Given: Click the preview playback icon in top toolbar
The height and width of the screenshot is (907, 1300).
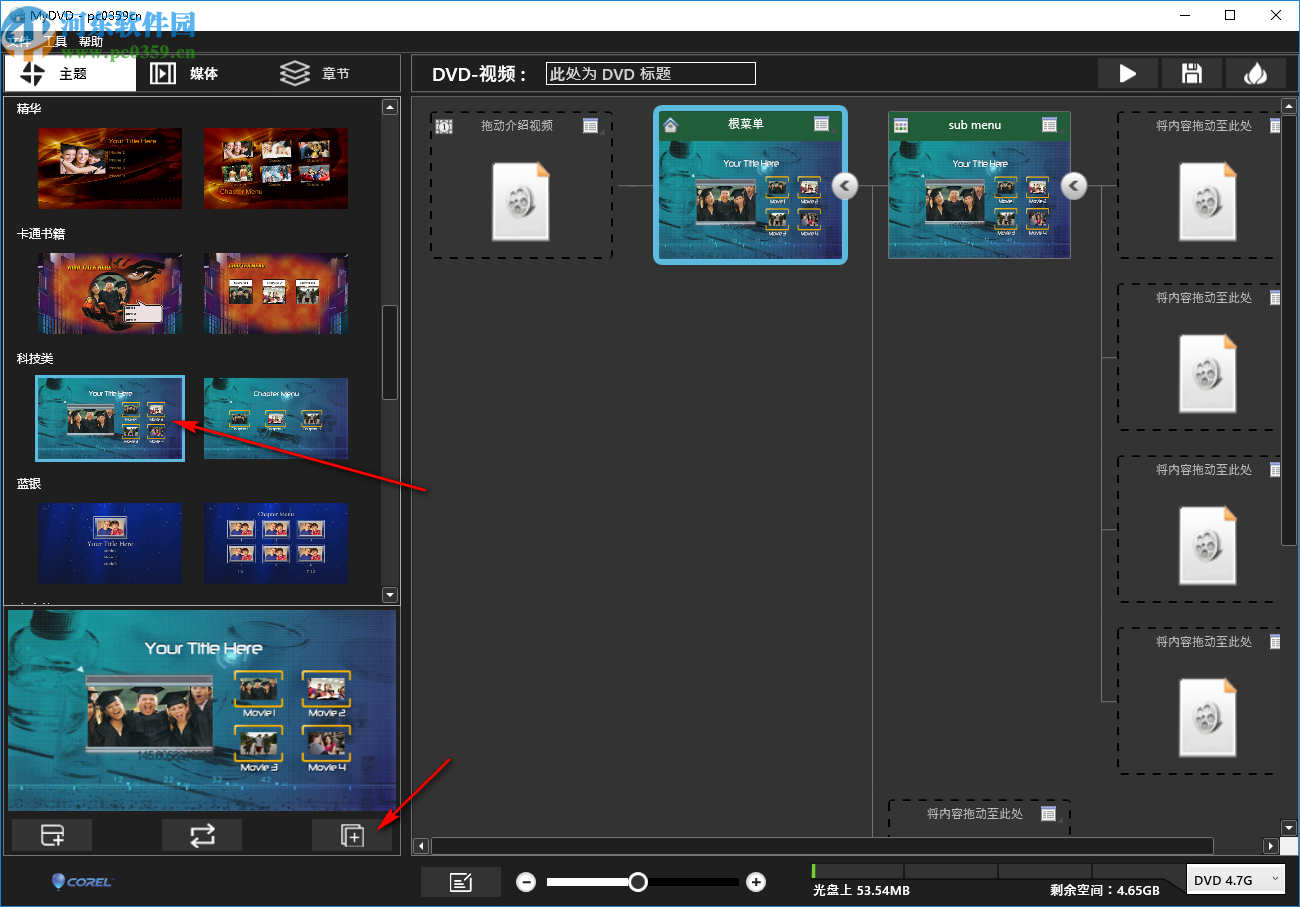Looking at the screenshot, I should [1127, 73].
